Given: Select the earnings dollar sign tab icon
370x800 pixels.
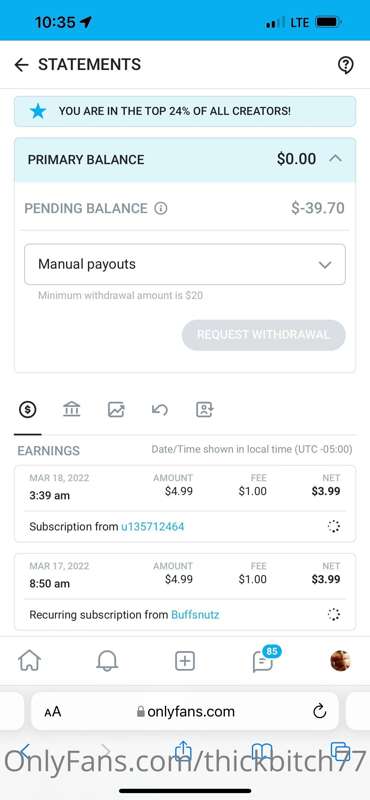Looking at the screenshot, I should click(x=28, y=409).
